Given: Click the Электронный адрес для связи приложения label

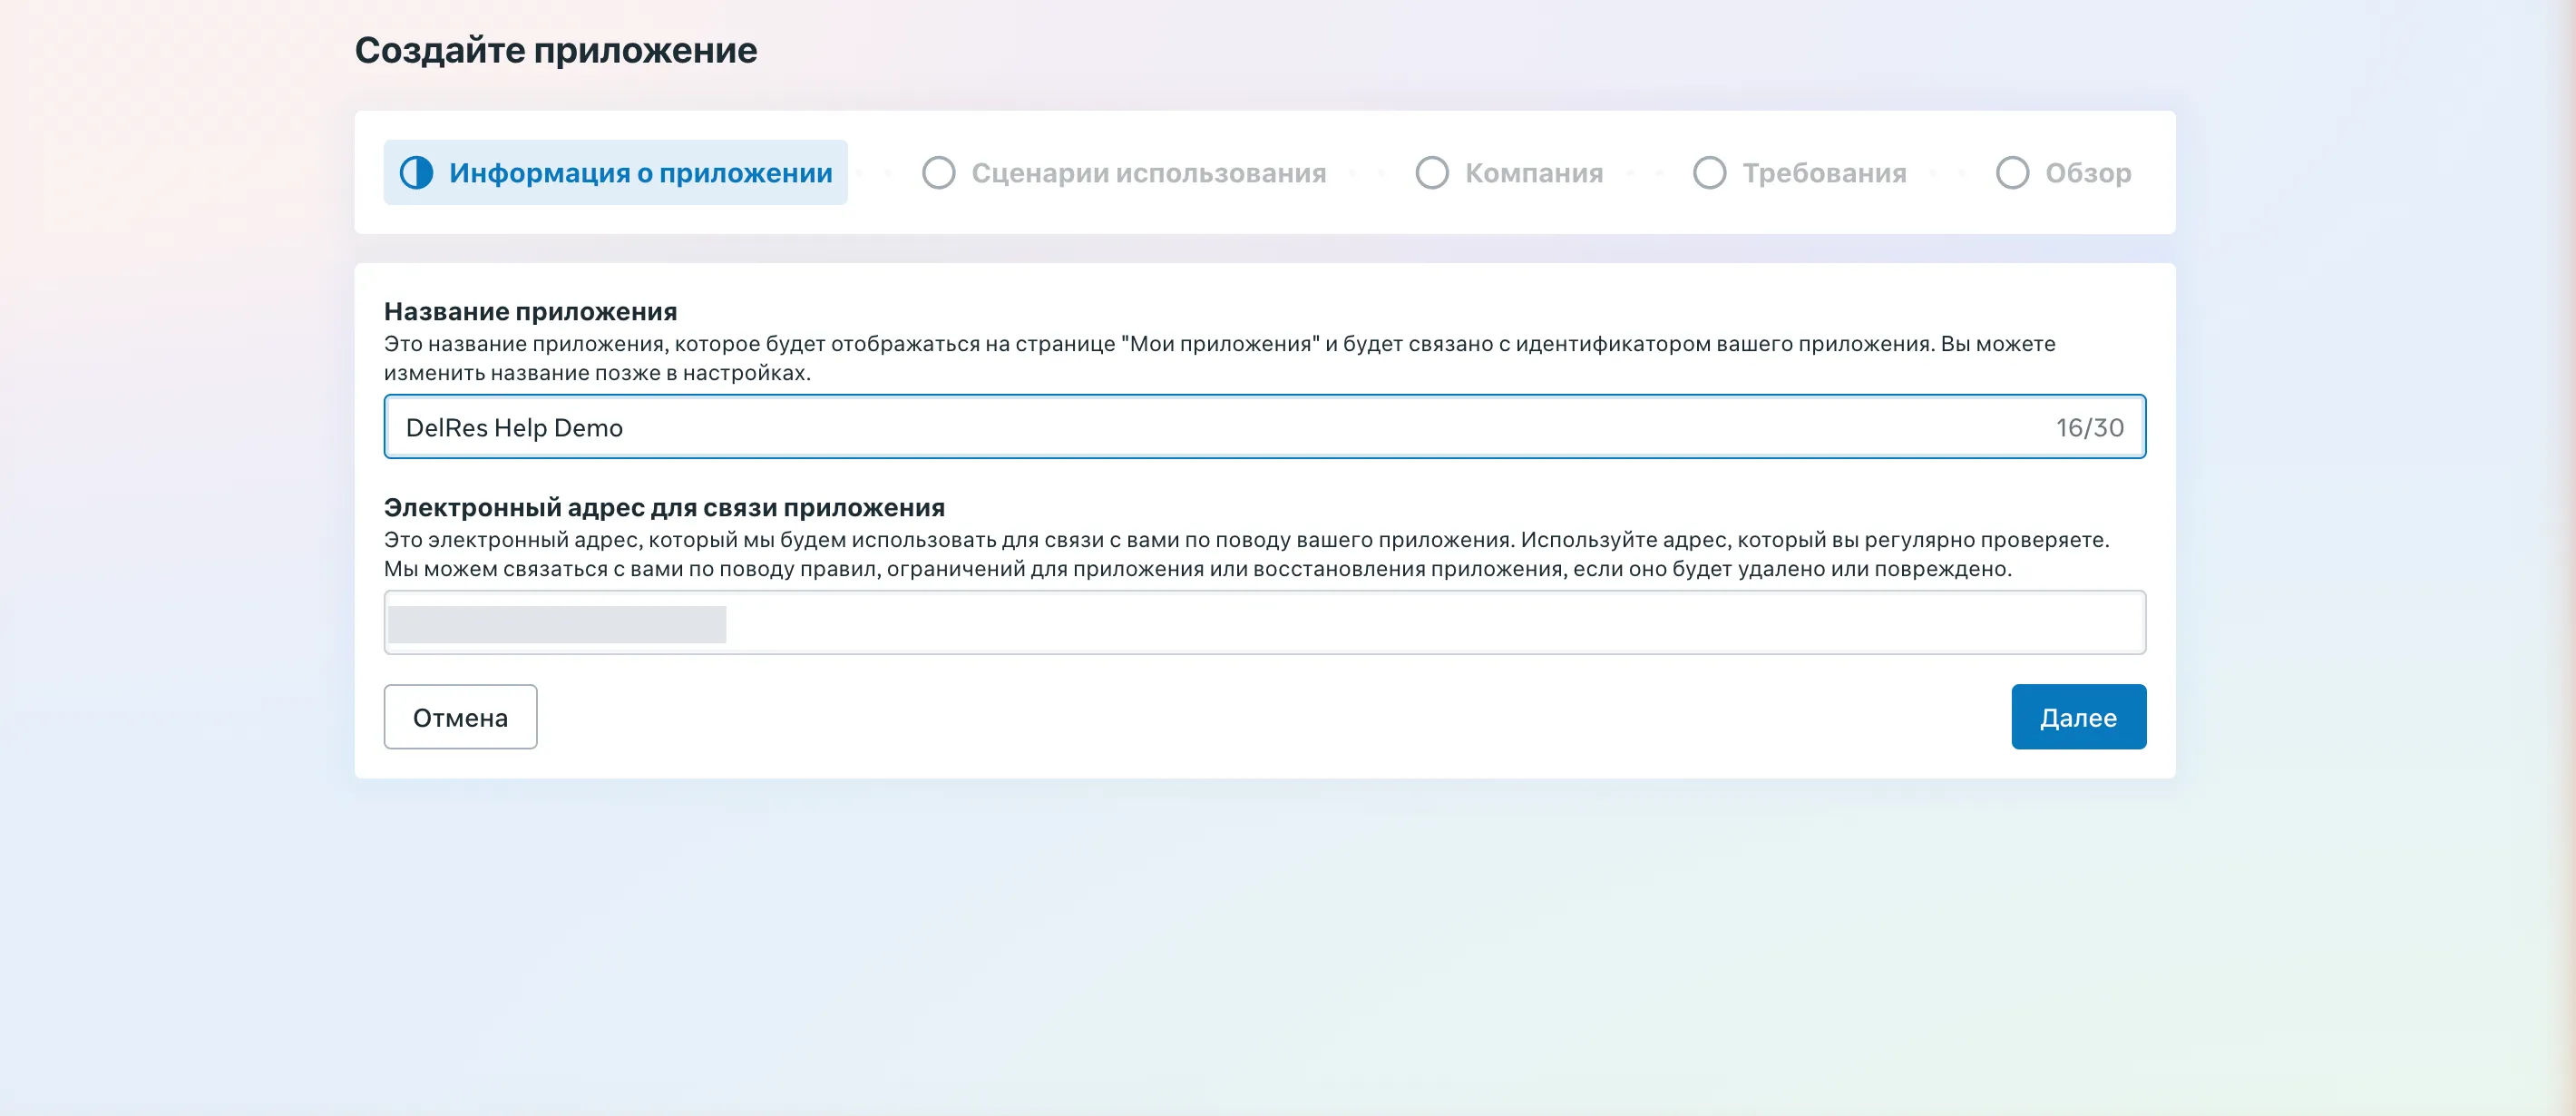Looking at the screenshot, I should click(x=664, y=507).
